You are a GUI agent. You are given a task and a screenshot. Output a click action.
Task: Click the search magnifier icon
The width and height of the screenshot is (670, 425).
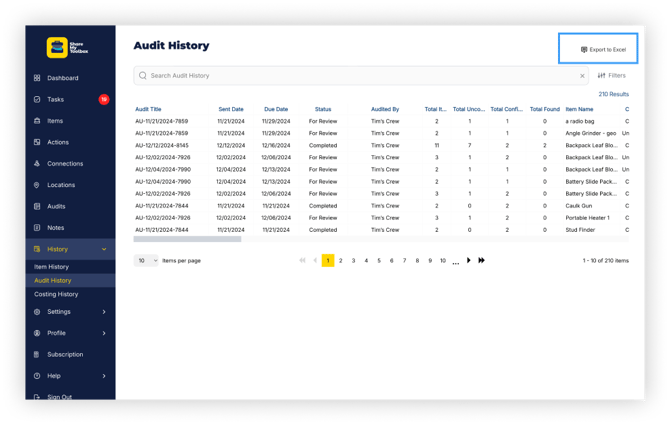143,76
